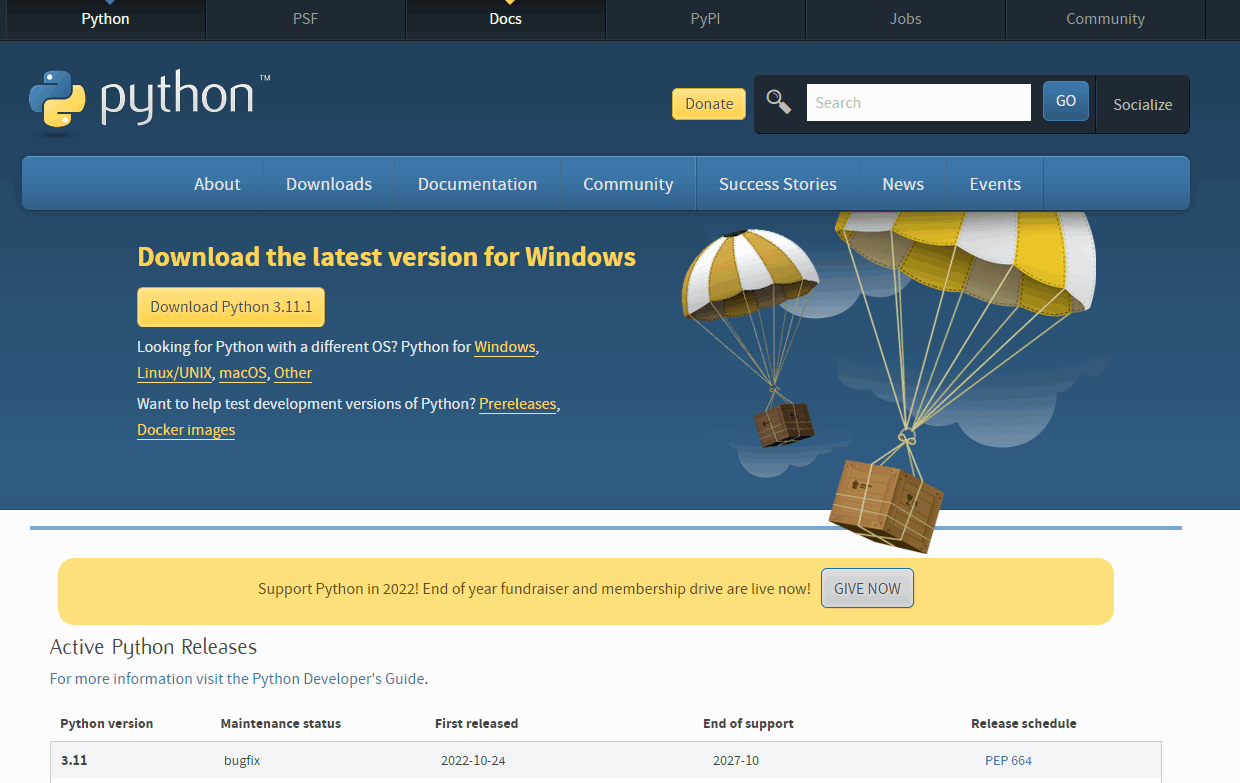Switch to the Docs top tab
The height and width of the screenshot is (783, 1240).
pos(505,19)
